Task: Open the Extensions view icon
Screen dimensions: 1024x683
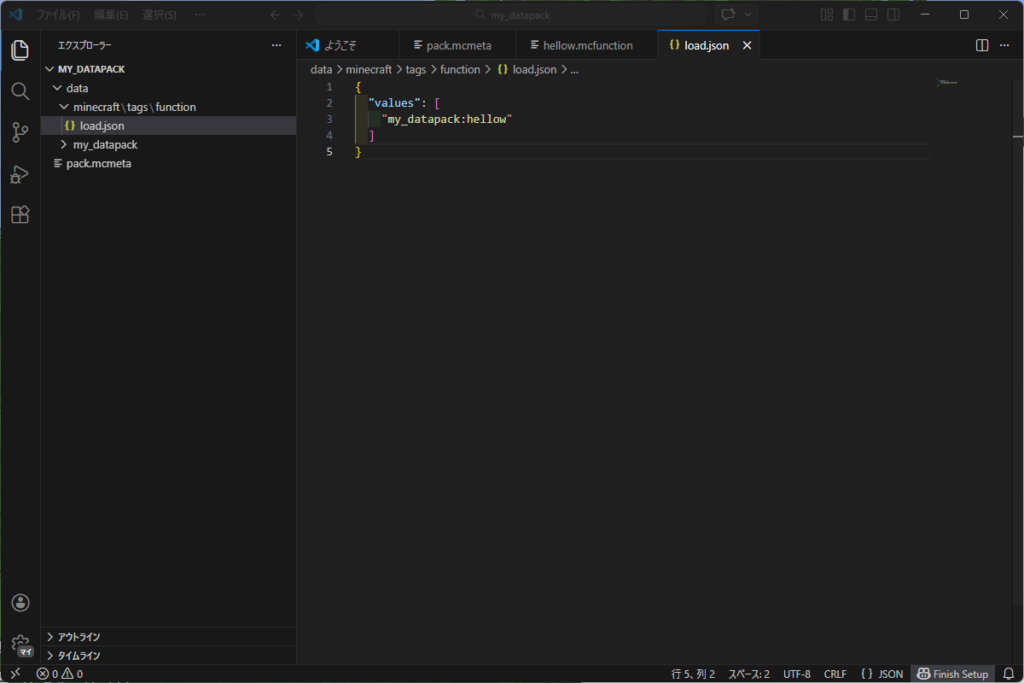Action: (x=20, y=215)
